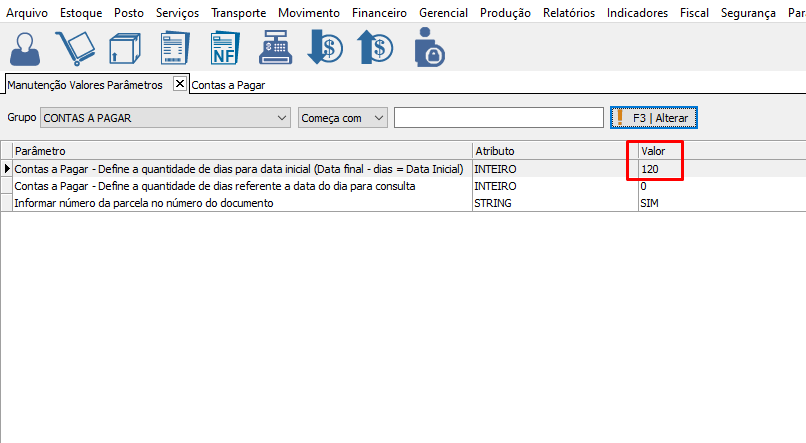Open the document list toolbar icon
806x443 pixels.
coord(174,47)
